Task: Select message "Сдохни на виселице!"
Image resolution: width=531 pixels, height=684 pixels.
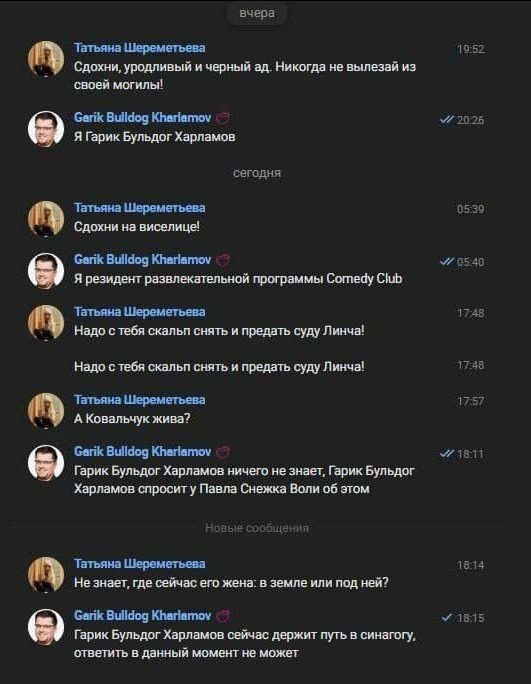Action: point(137,227)
